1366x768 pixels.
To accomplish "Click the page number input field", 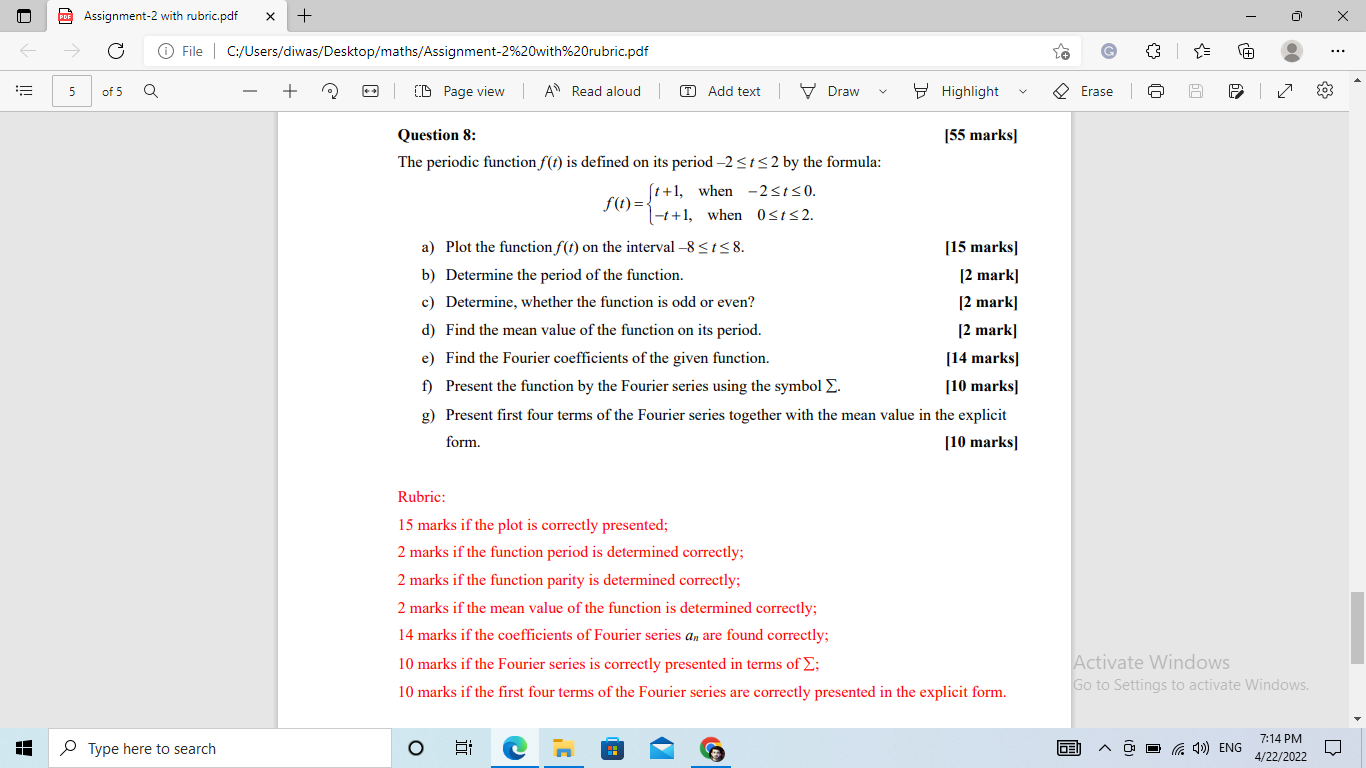I will (72, 91).
